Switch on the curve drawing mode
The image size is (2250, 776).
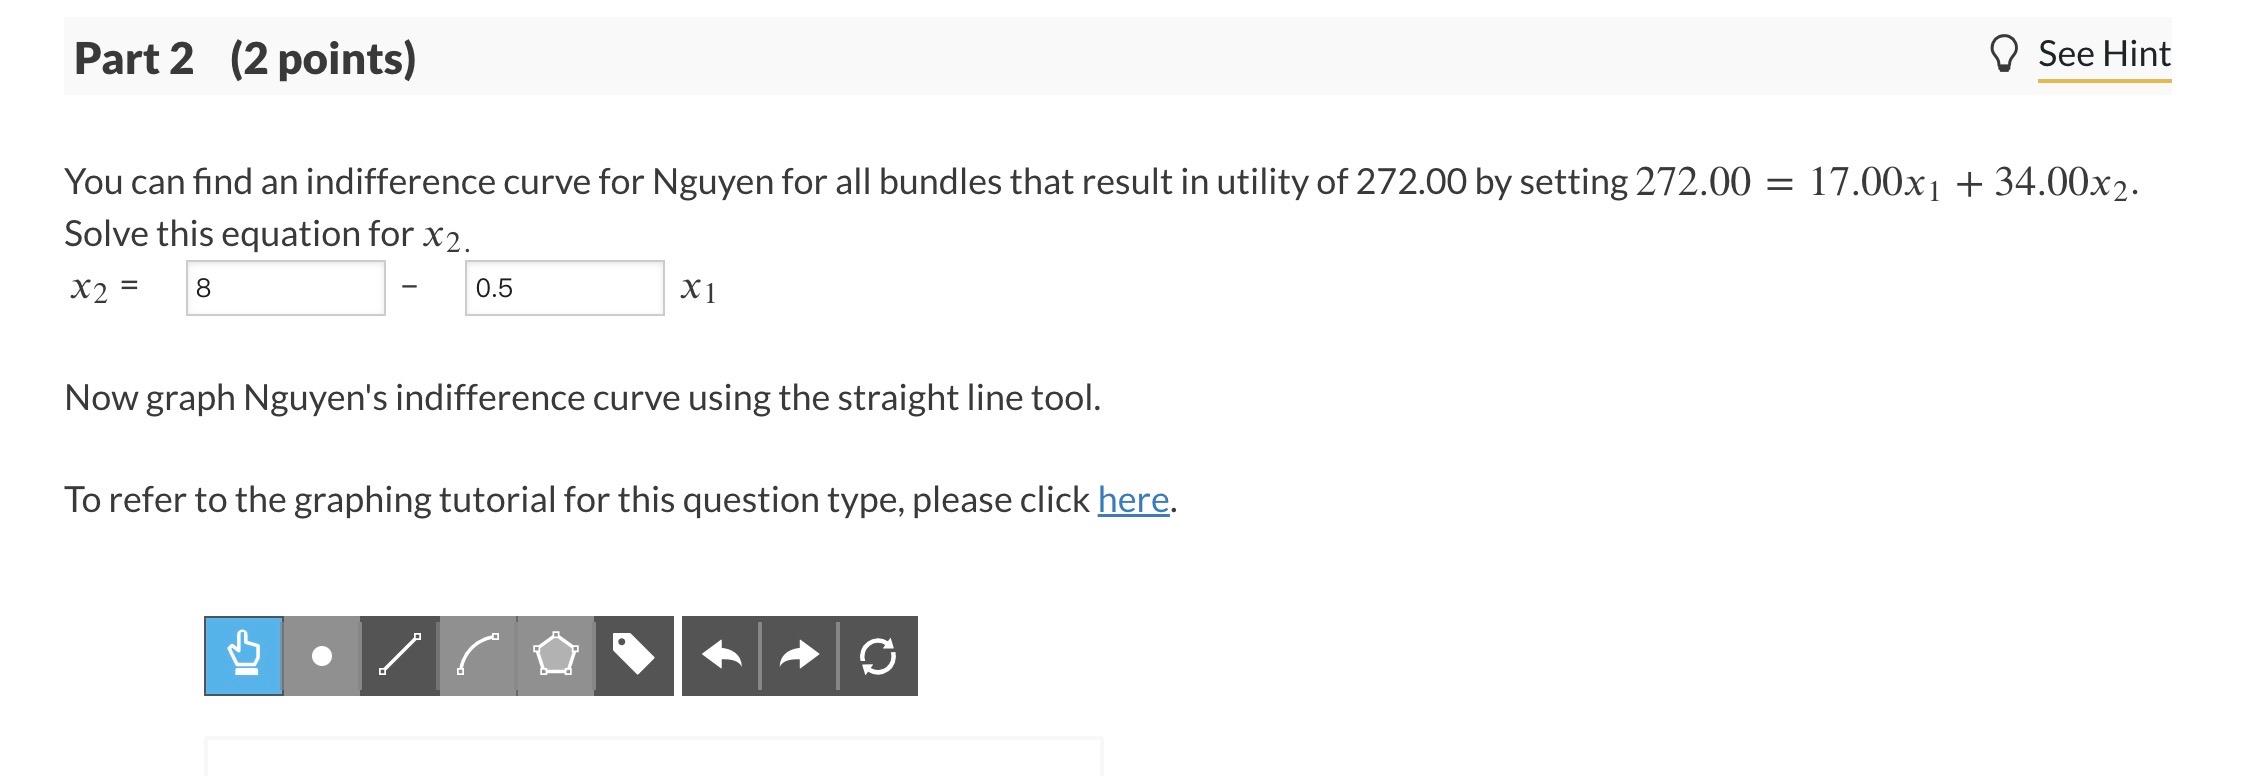[x=477, y=657]
